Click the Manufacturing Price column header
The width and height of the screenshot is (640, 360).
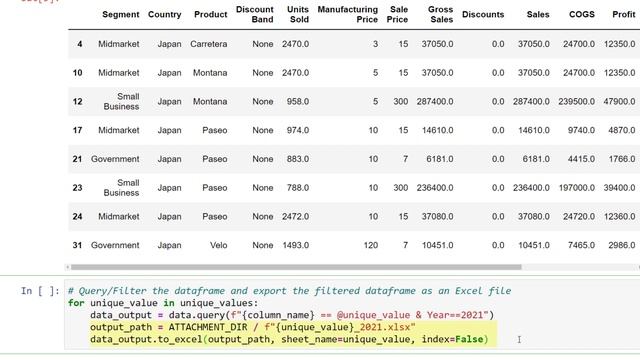tap(348, 14)
